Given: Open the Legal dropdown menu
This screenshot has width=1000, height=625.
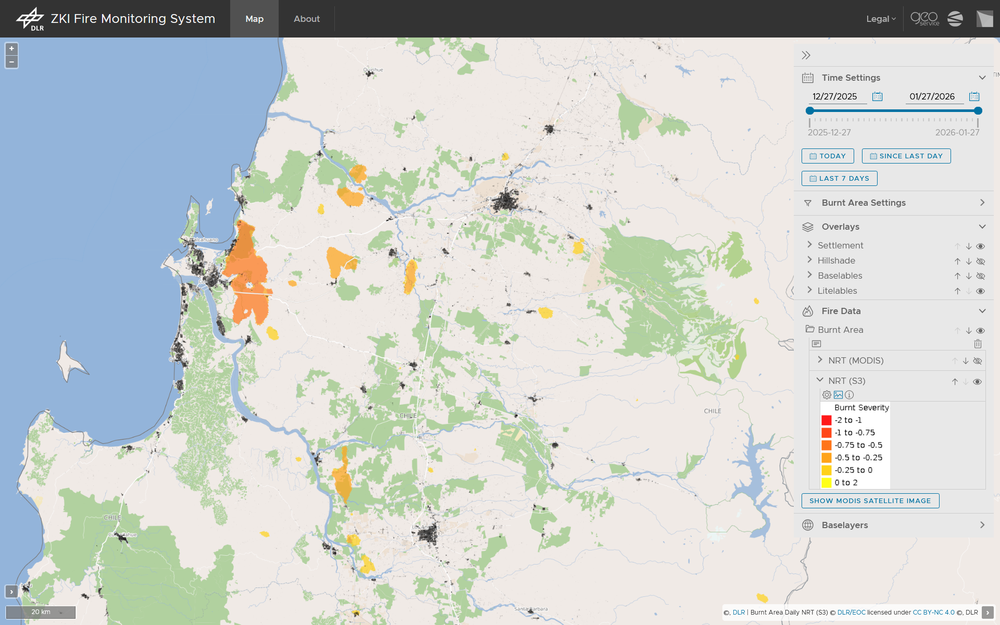Looking at the screenshot, I should coord(880,19).
